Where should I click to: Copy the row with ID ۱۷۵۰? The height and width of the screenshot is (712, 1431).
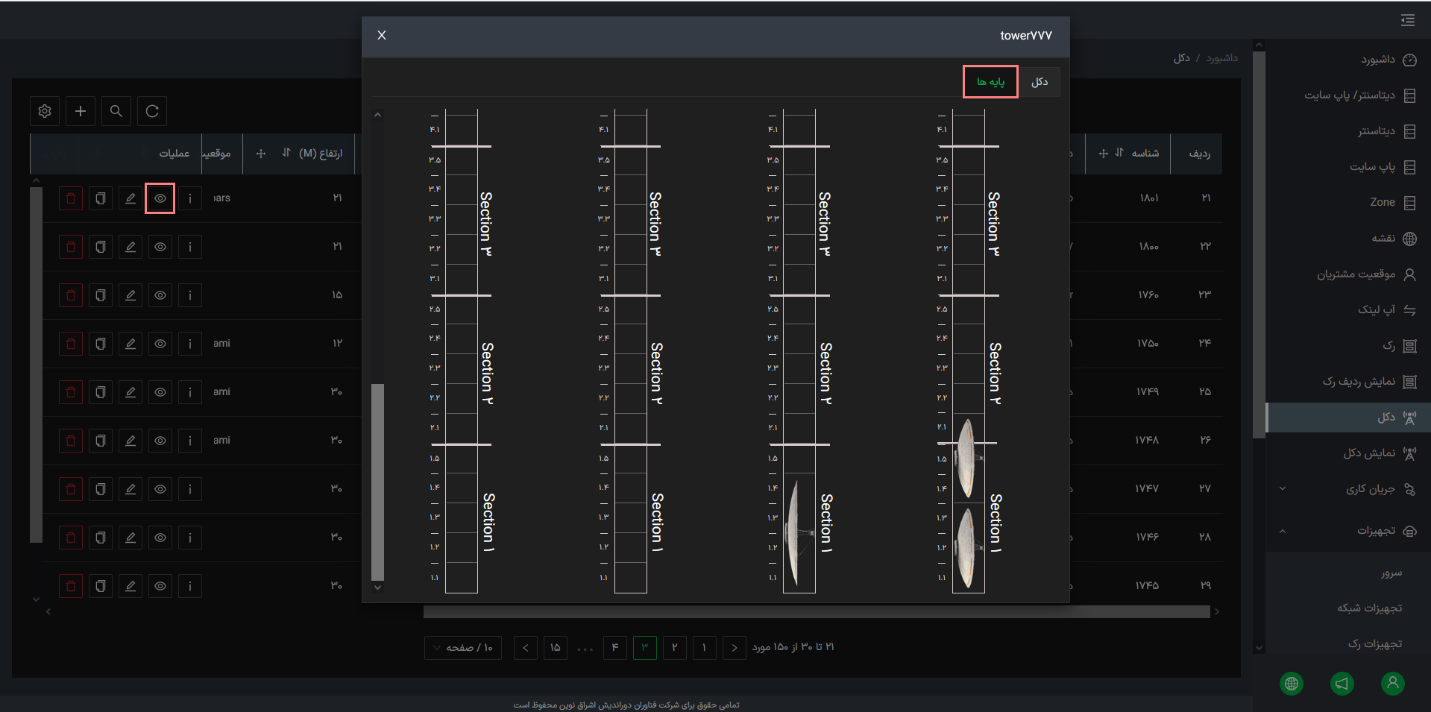(100, 343)
